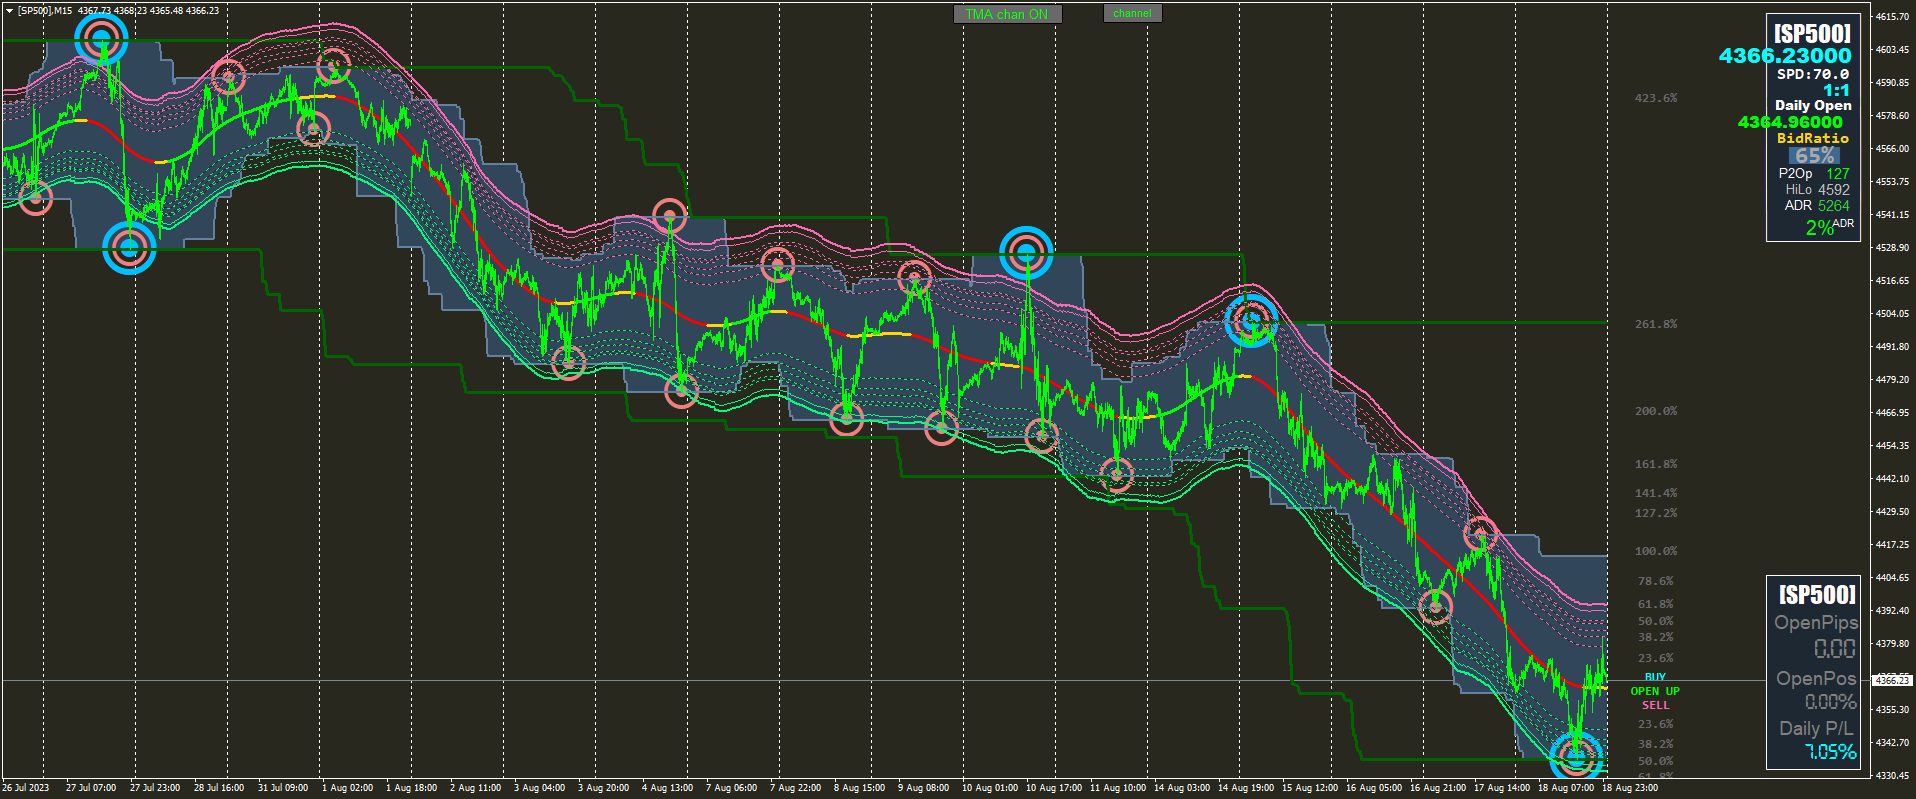This screenshot has width=1916, height=799.
Task: Click the Daily P/L label
Action: pos(1816,729)
